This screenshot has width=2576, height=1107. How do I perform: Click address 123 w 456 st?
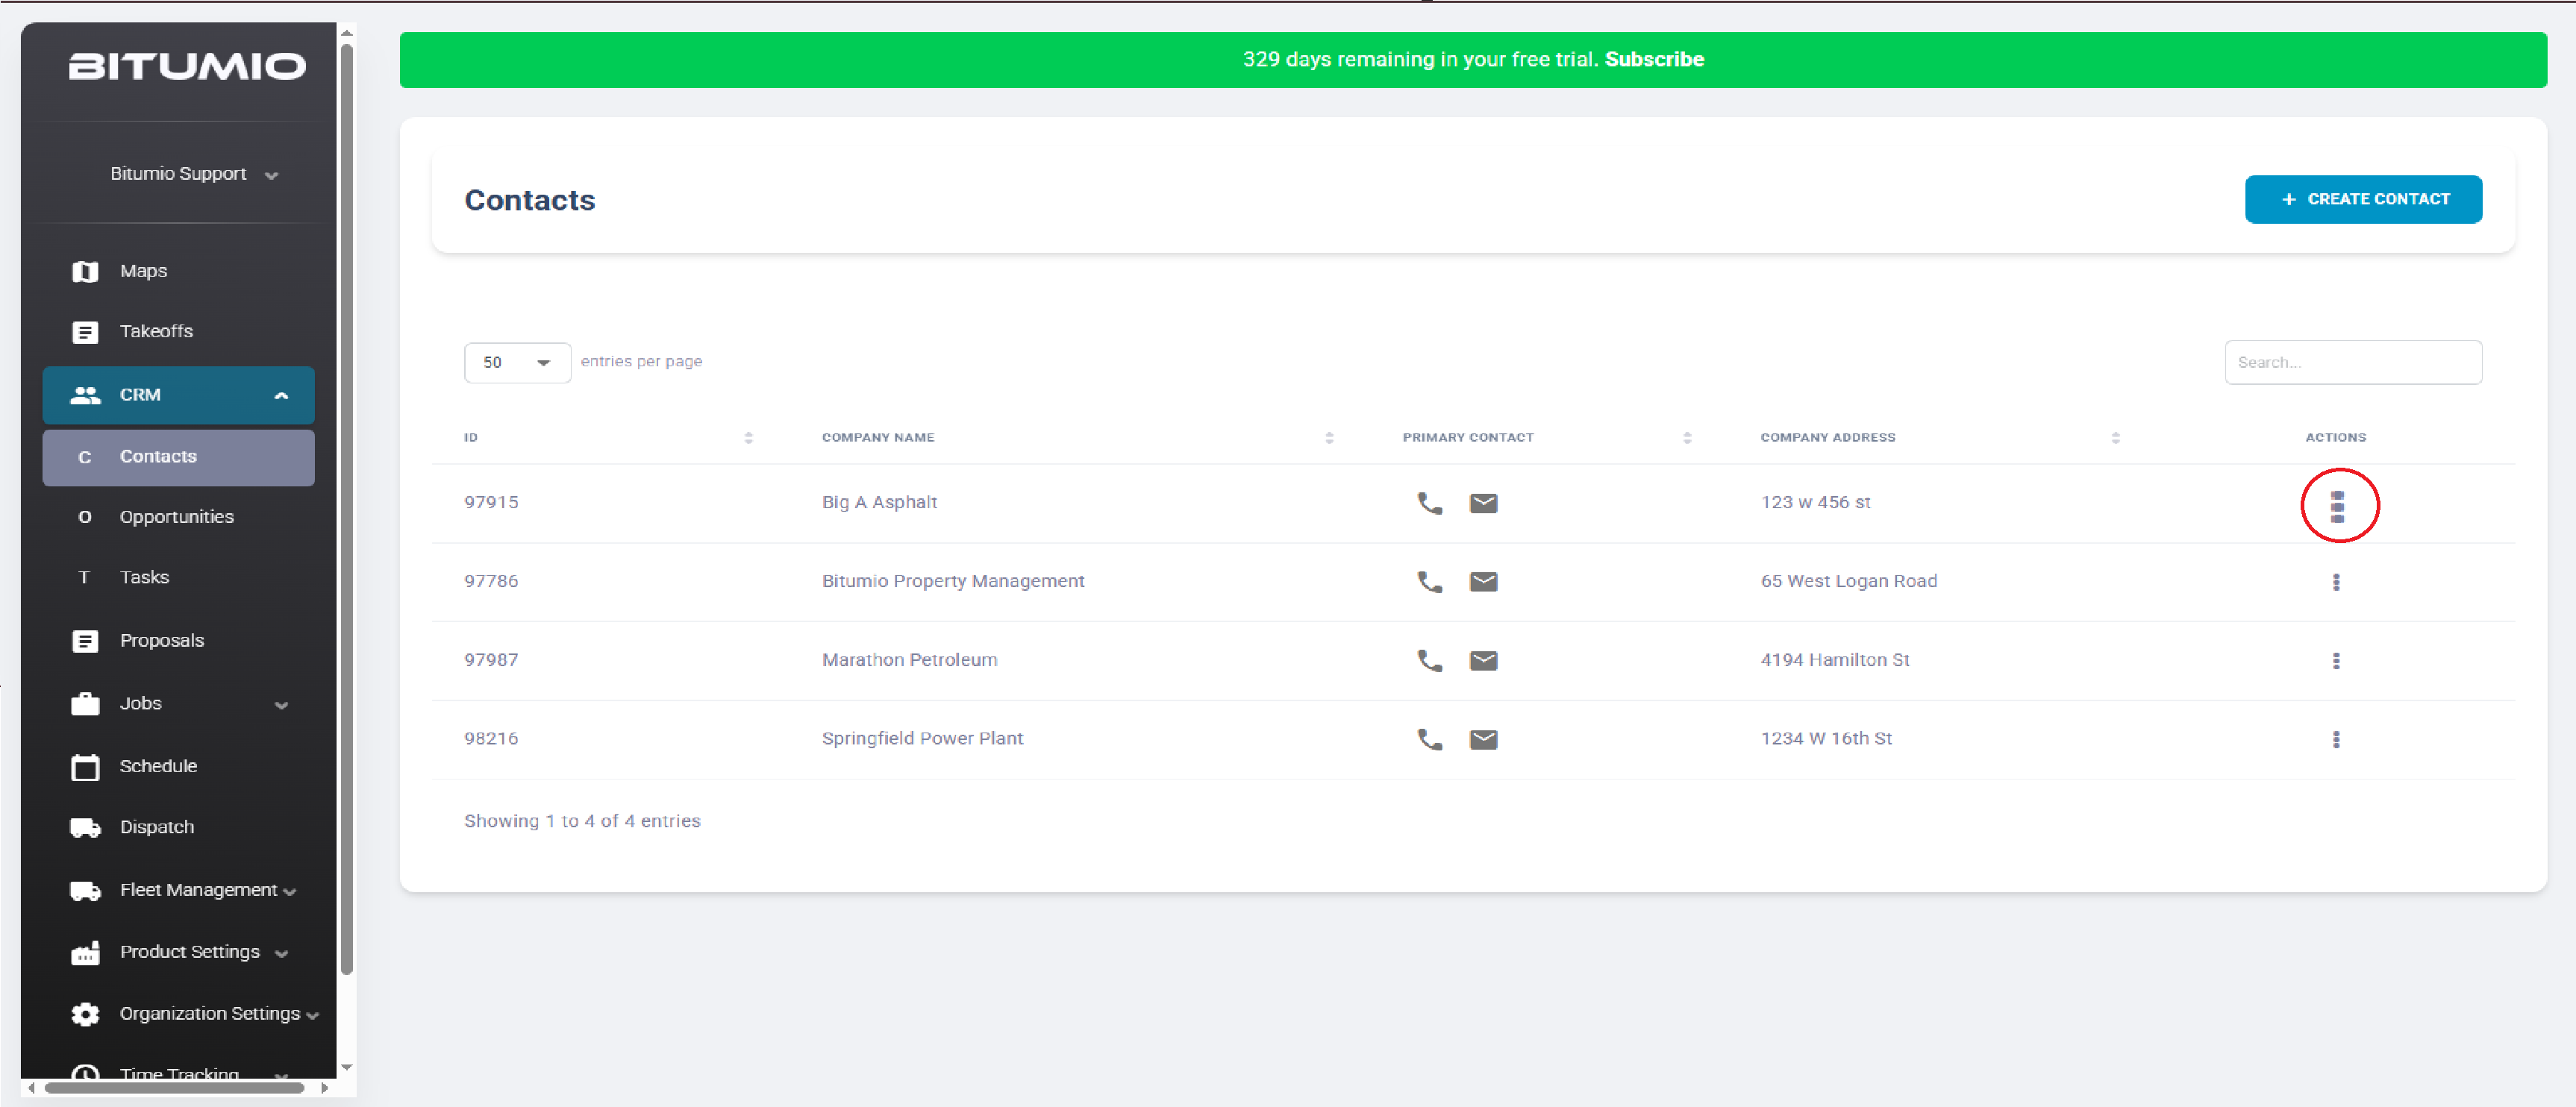click(x=1815, y=503)
